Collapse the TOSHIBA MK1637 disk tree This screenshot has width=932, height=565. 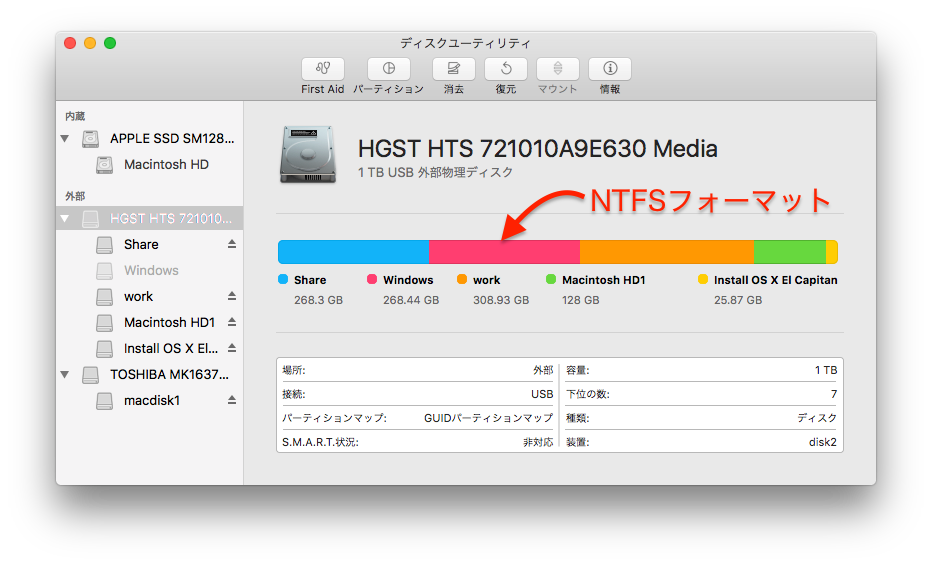[65, 375]
